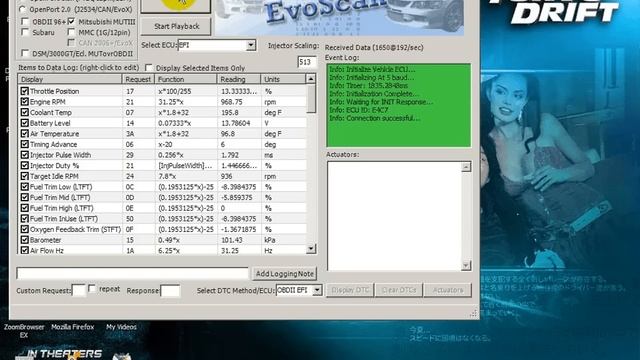Click the data list scrollbar thumb
Screen dimensions: 640x360
(x=311, y=98)
